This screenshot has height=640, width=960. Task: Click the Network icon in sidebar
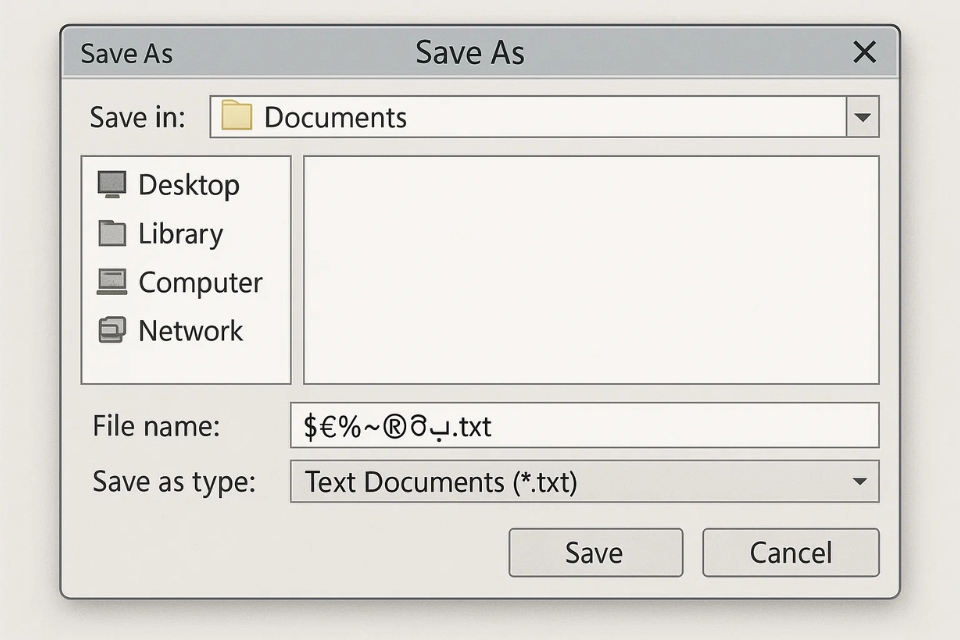pyautogui.click(x=112, y=331)
